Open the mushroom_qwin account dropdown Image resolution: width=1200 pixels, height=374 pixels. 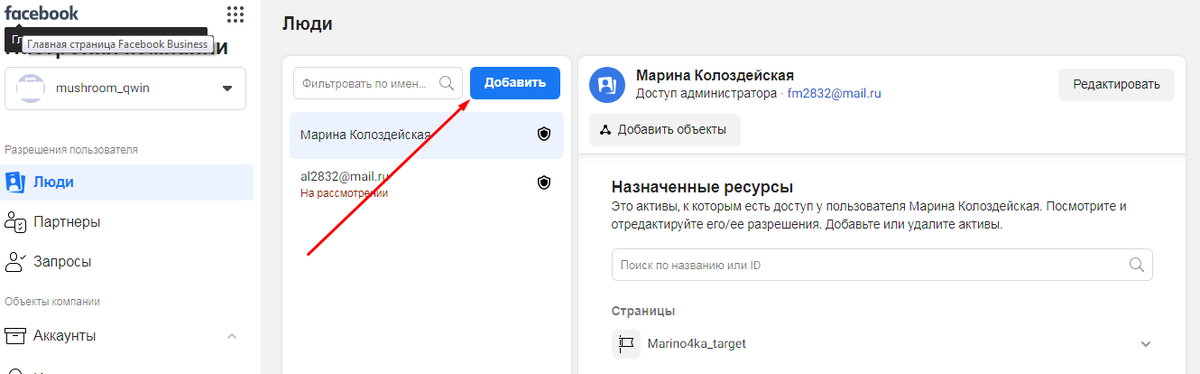(x=125, y=88)
